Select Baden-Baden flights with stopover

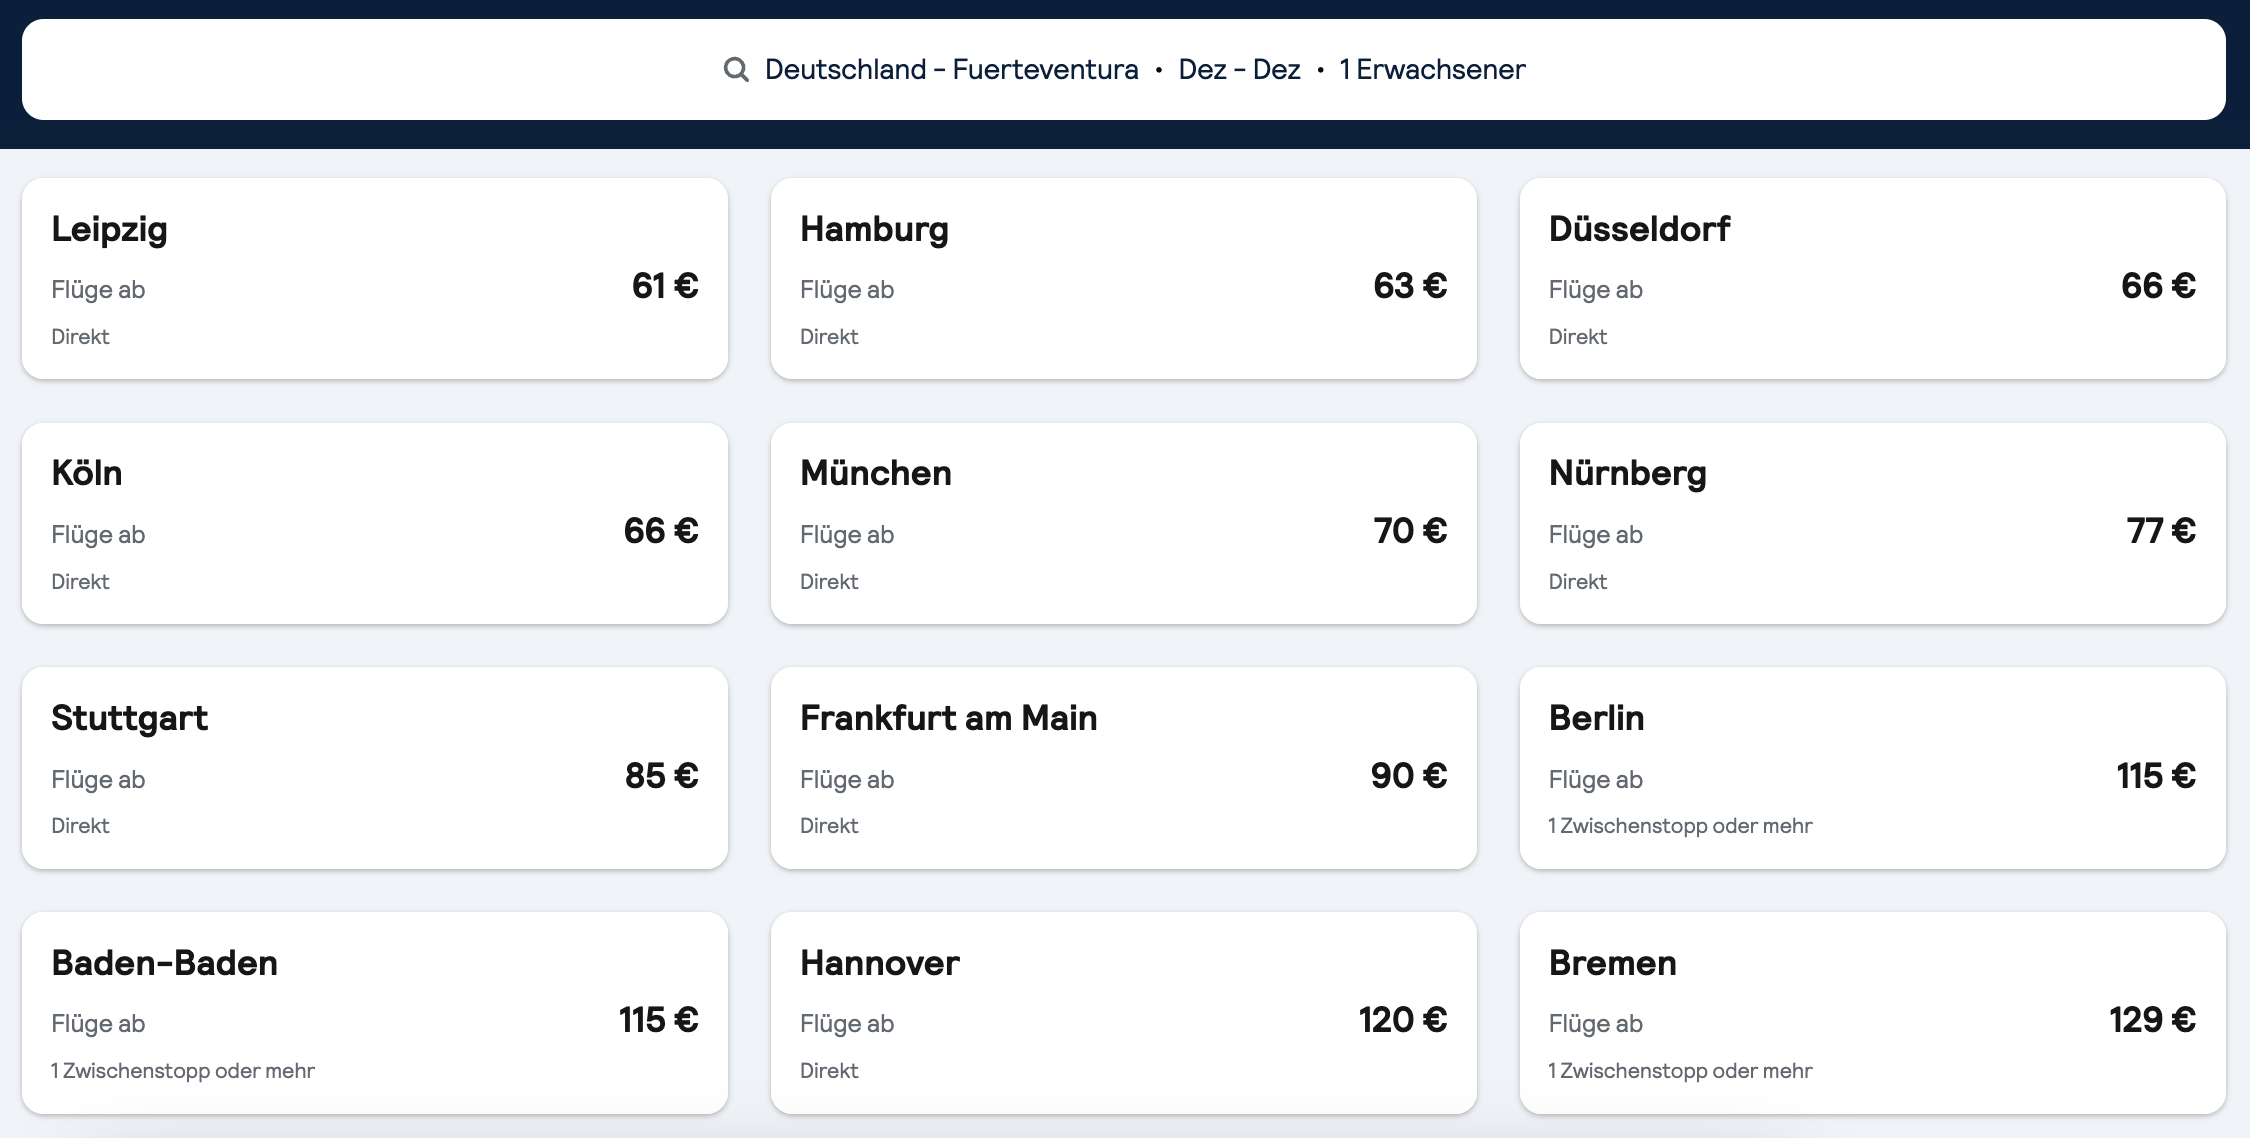point(374,1012)
